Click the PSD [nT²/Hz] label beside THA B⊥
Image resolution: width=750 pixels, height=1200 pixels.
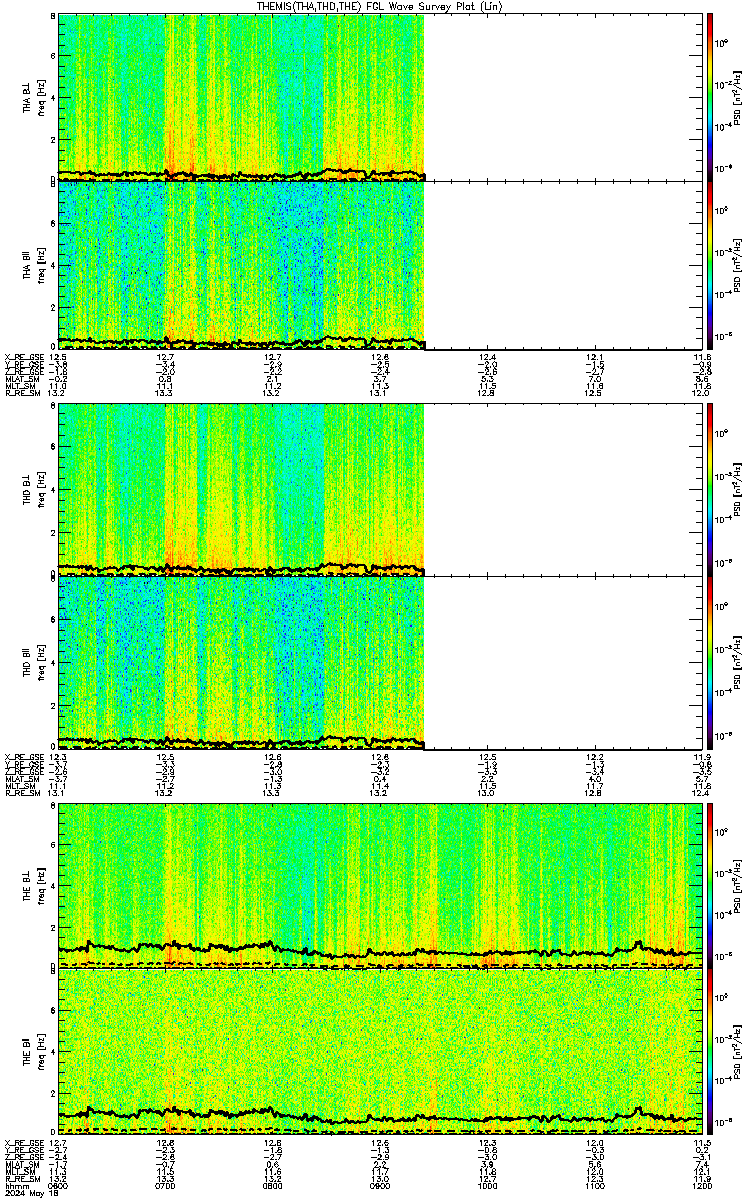[736, 97]
